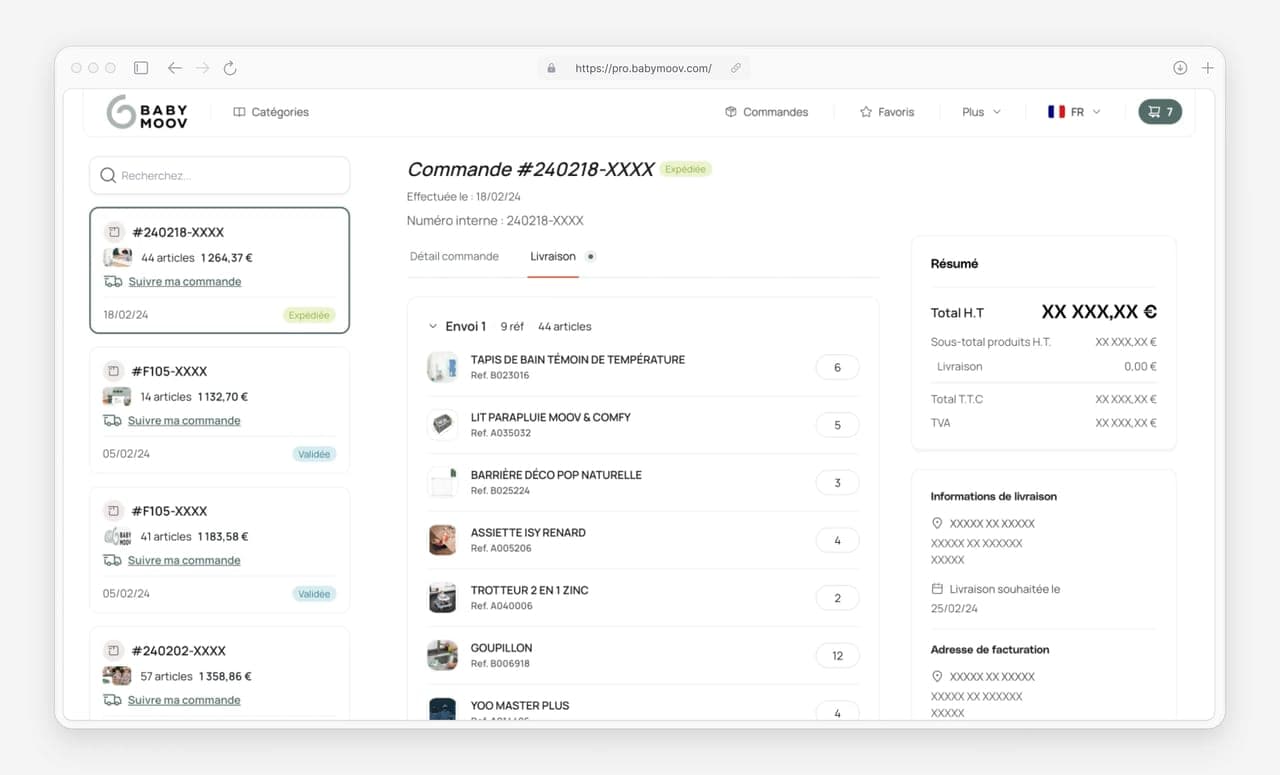The image size is (1280, 775).
Task: Click quantity 12 for Goupillon
Action: (837, 656)
